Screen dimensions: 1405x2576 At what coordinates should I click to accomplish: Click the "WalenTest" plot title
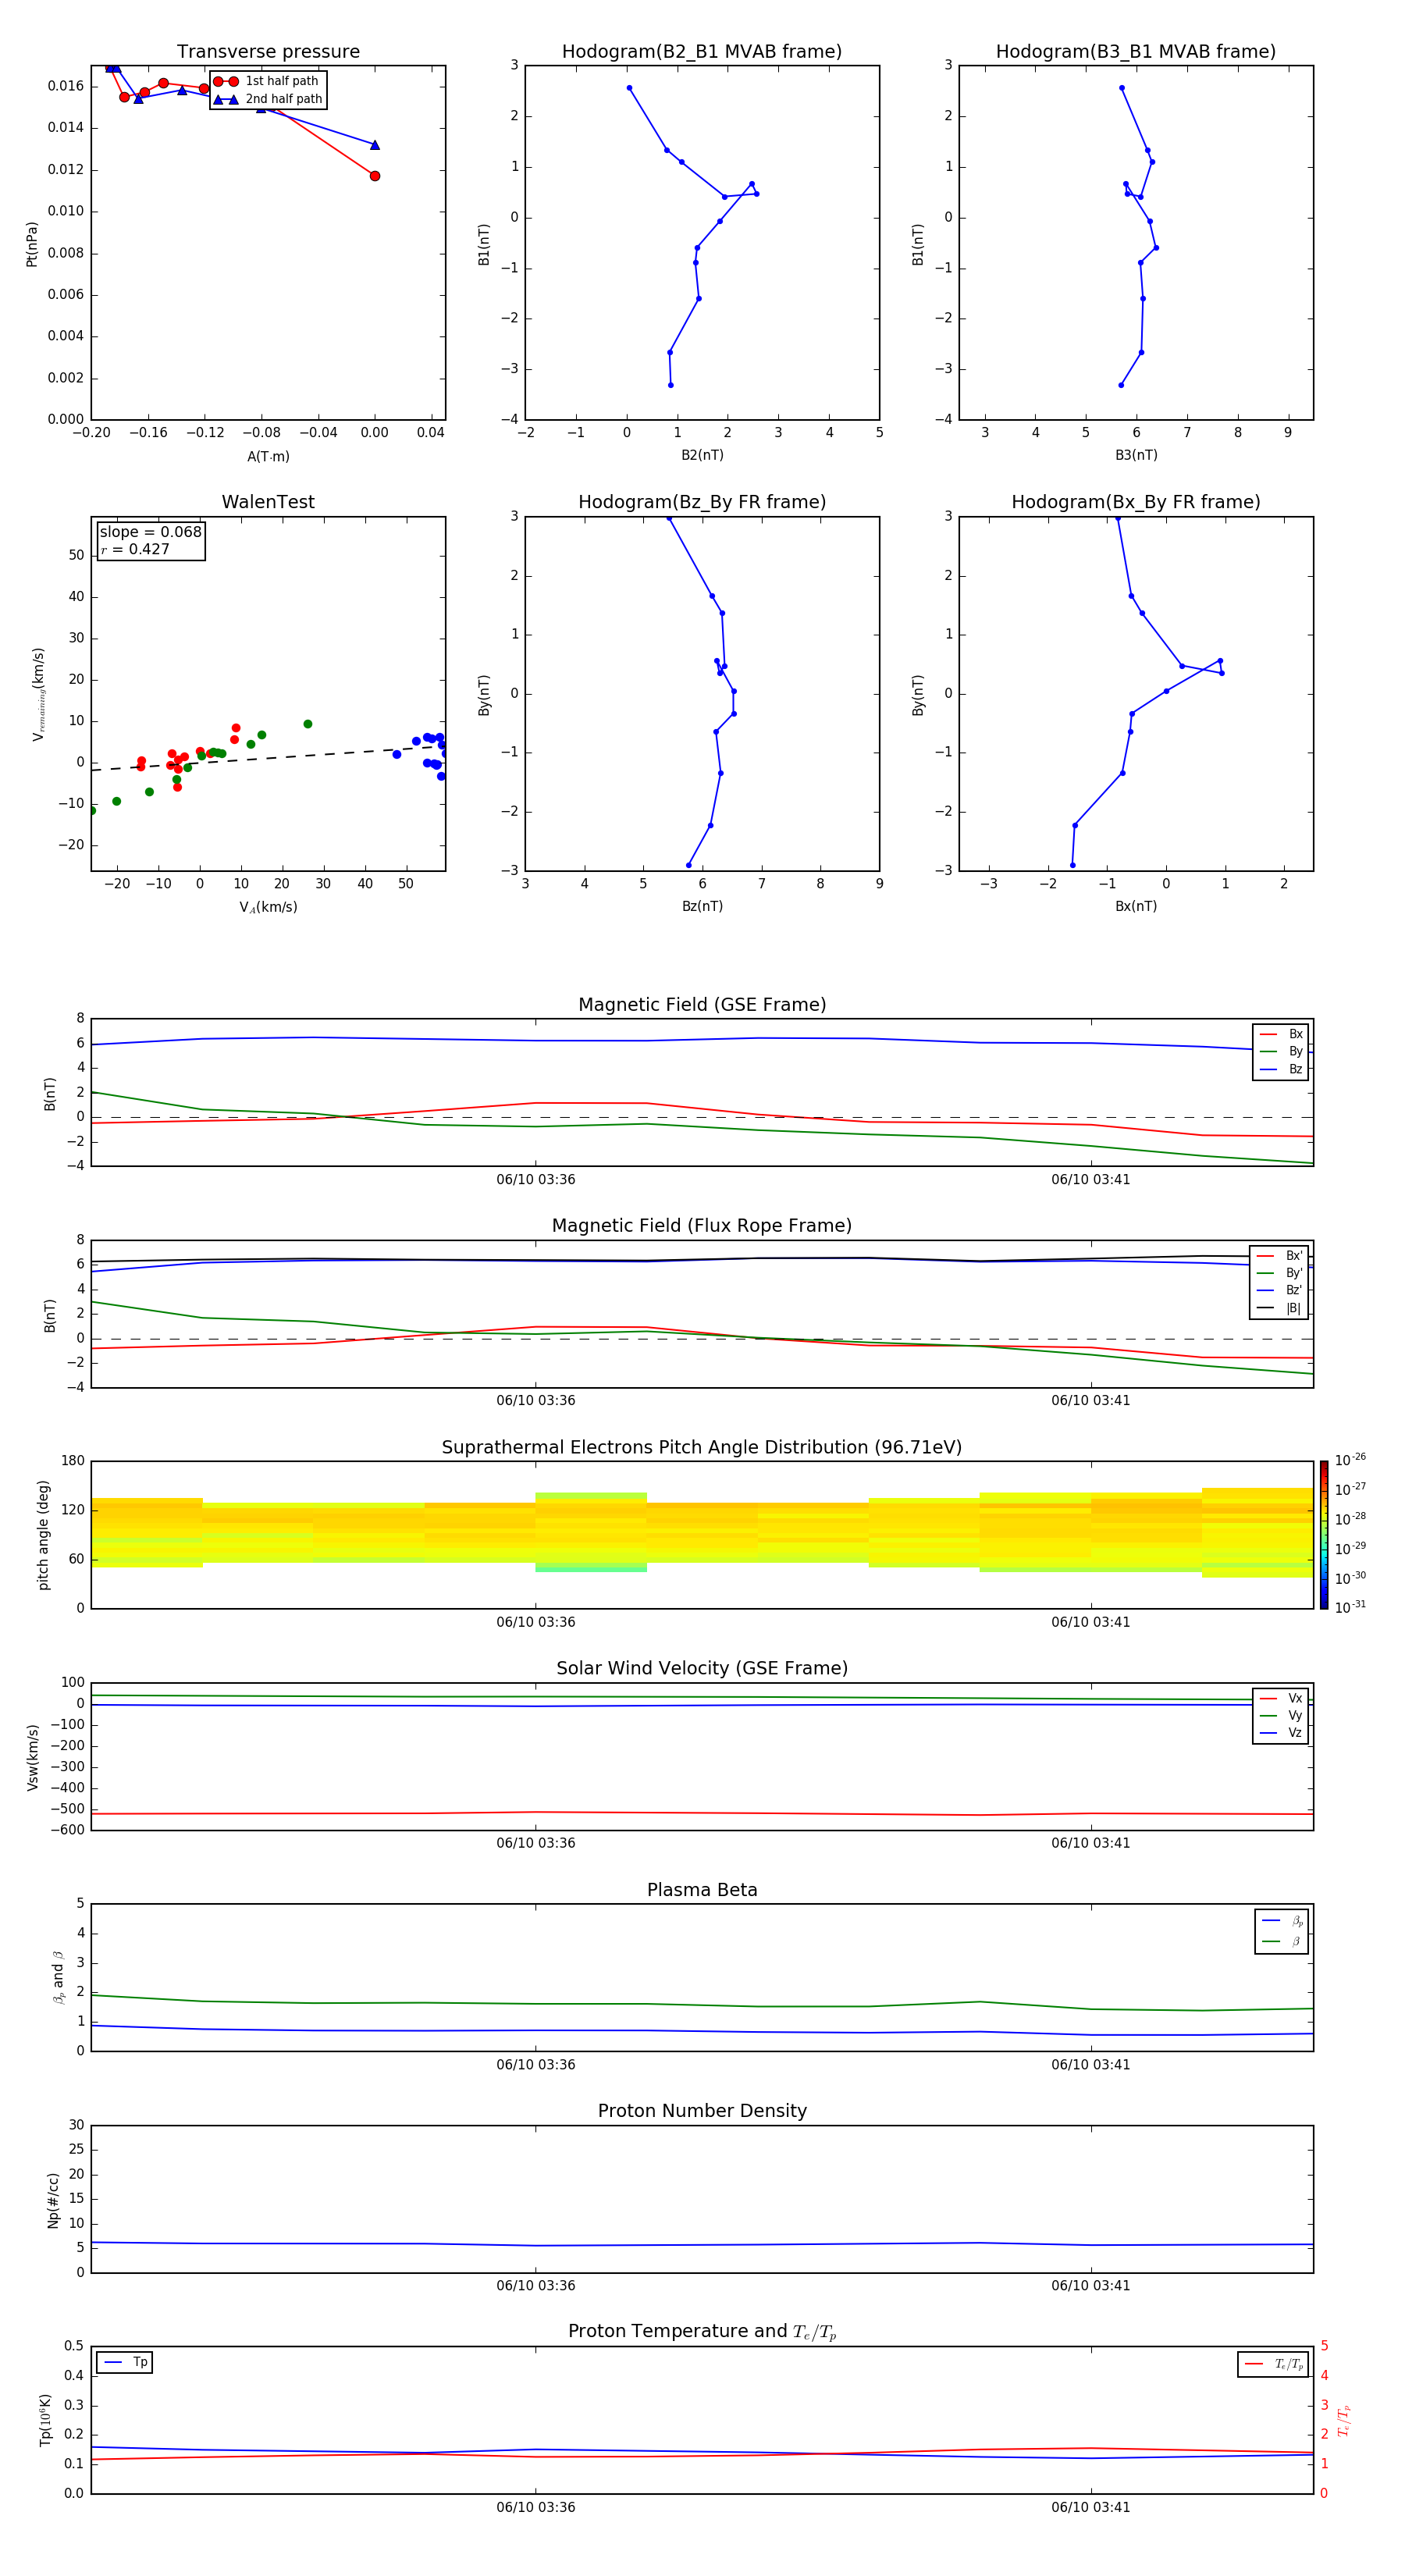click(268, 502)
